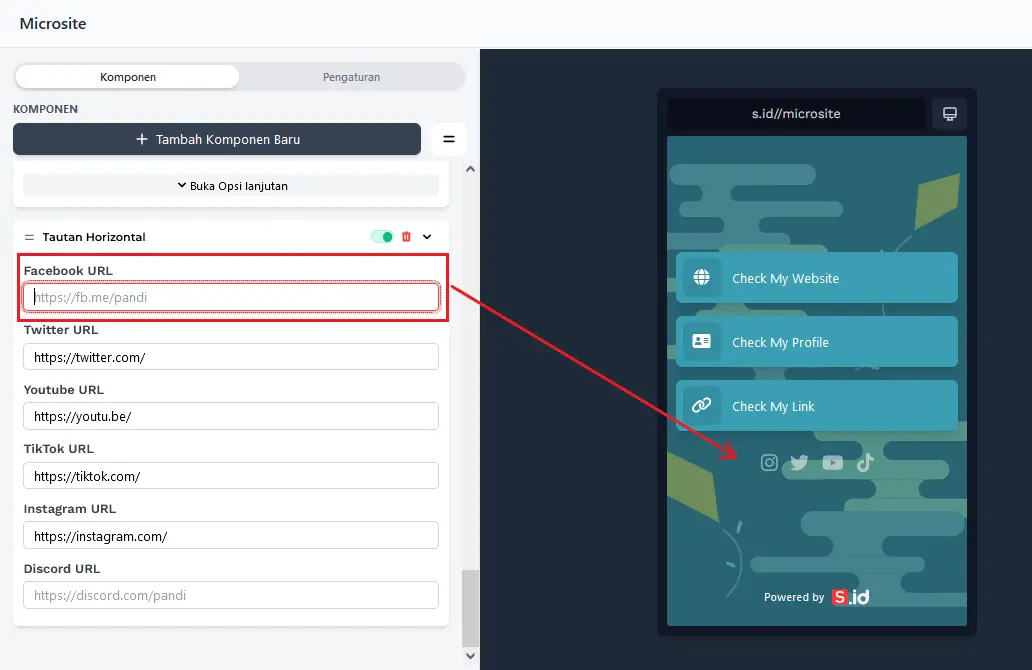Select the Komponen tab
The width and height of the screenshot is (1032, 670).
(x=128, y=77)
